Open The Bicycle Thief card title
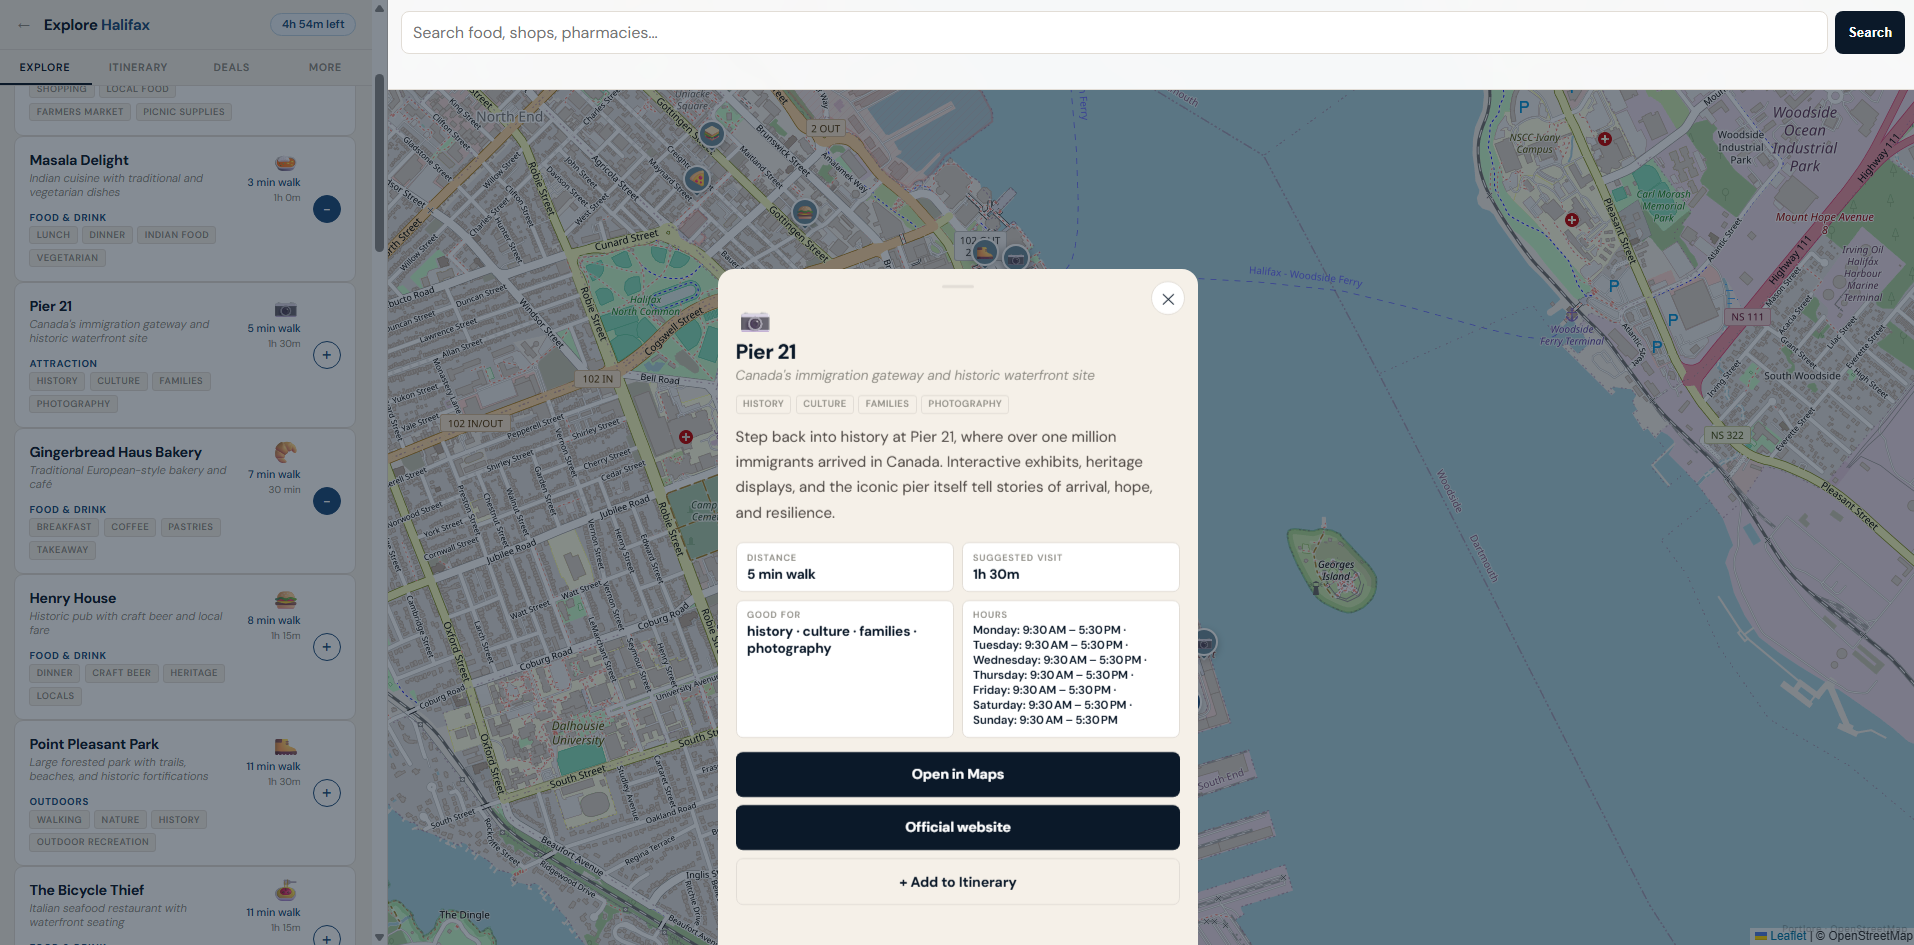 click(x=87, y=890)
